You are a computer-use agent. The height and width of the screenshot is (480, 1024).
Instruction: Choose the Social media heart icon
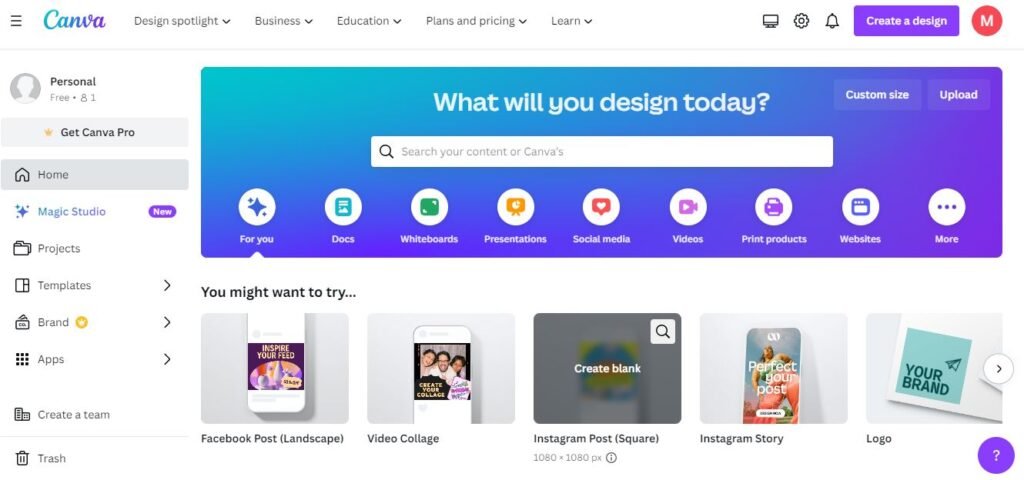[601, 207]
